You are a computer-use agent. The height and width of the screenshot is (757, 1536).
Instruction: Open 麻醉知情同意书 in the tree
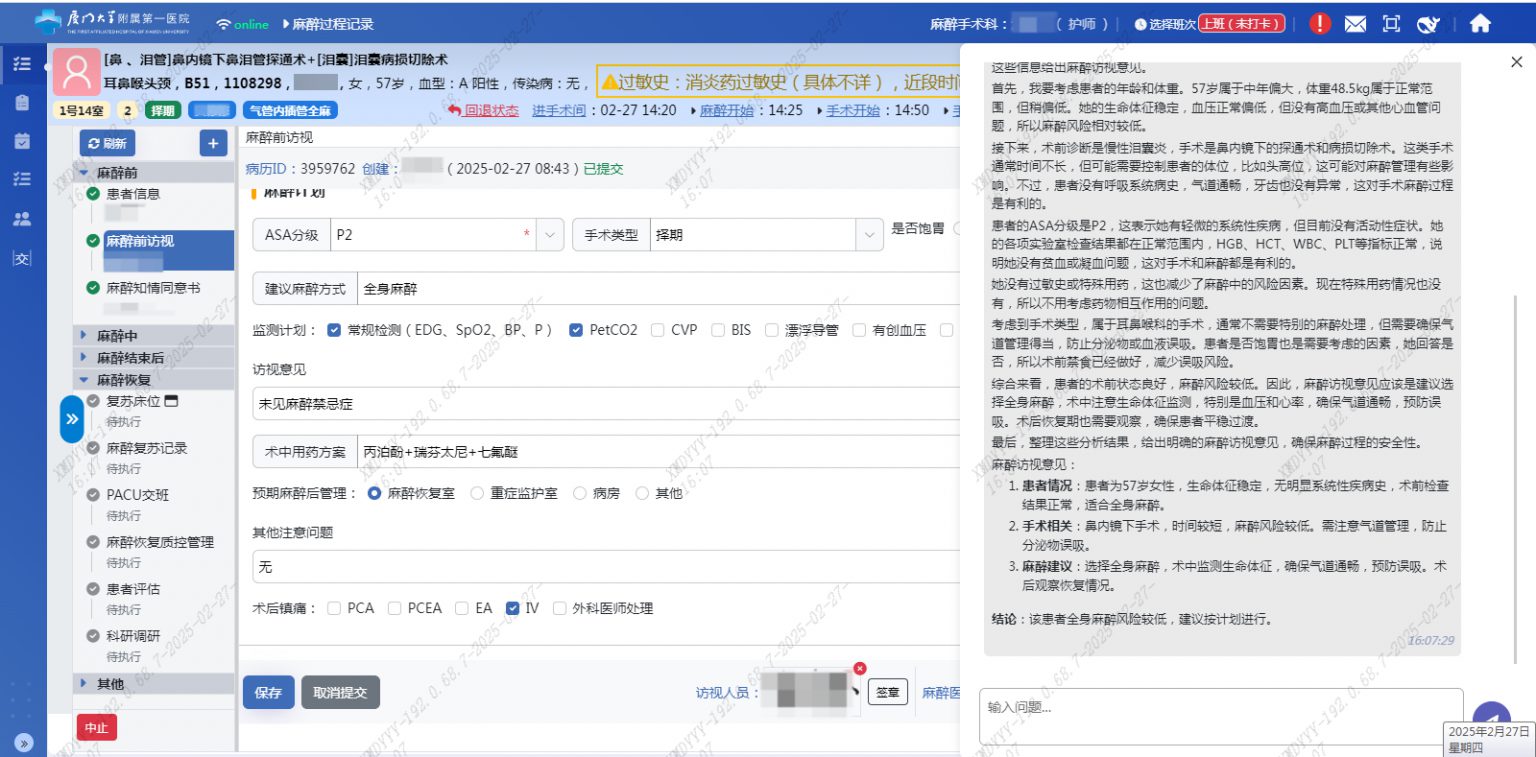click(x=153, y=288)
